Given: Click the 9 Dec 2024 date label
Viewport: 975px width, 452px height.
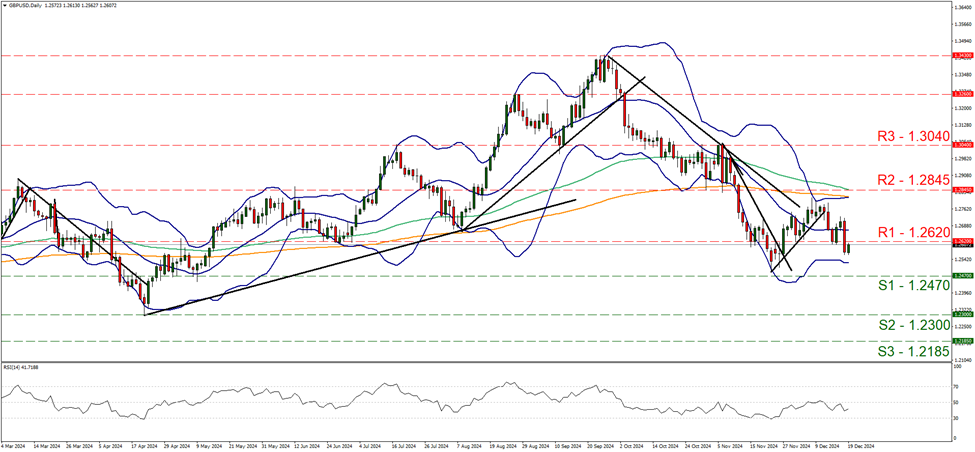Looking at the screenshot, I should click(x=828, y=446).
